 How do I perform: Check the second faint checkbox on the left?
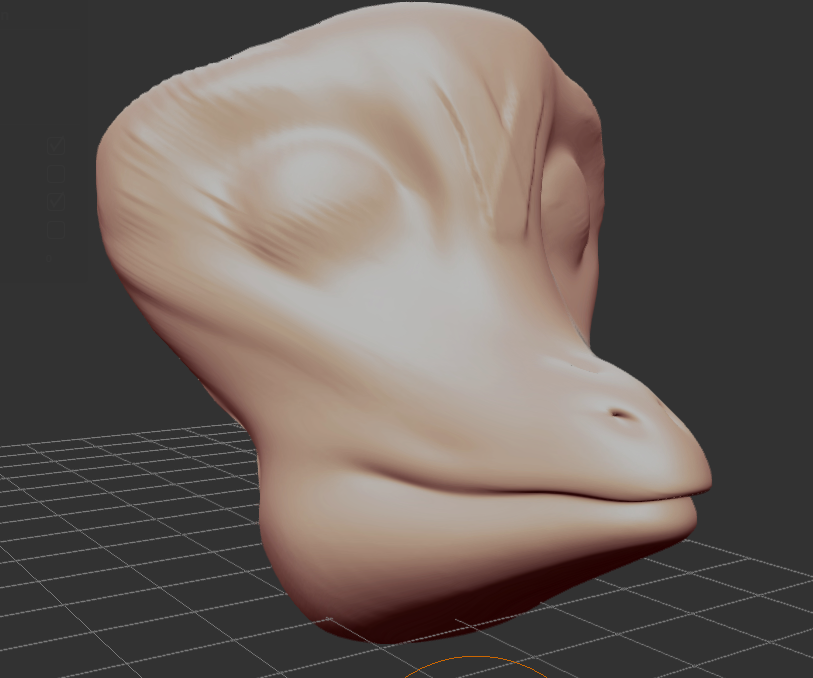click(56, 174)
